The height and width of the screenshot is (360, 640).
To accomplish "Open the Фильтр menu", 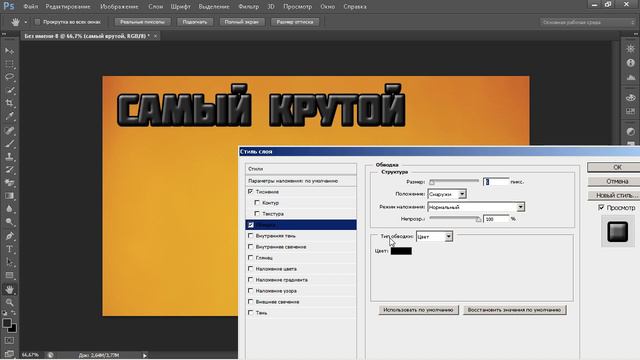I will (248, 7).
